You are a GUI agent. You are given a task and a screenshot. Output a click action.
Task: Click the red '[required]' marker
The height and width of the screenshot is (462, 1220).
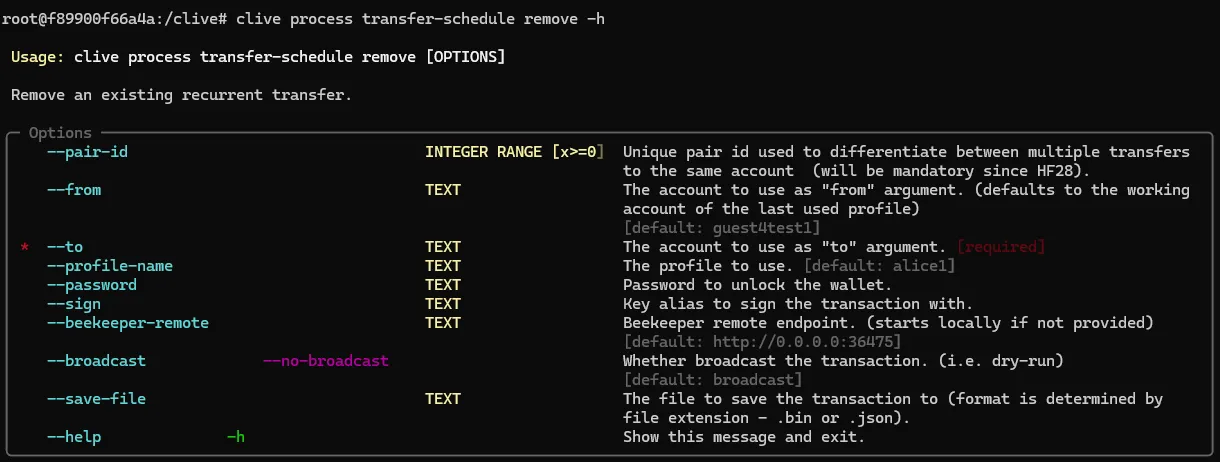coord(1001,247)
